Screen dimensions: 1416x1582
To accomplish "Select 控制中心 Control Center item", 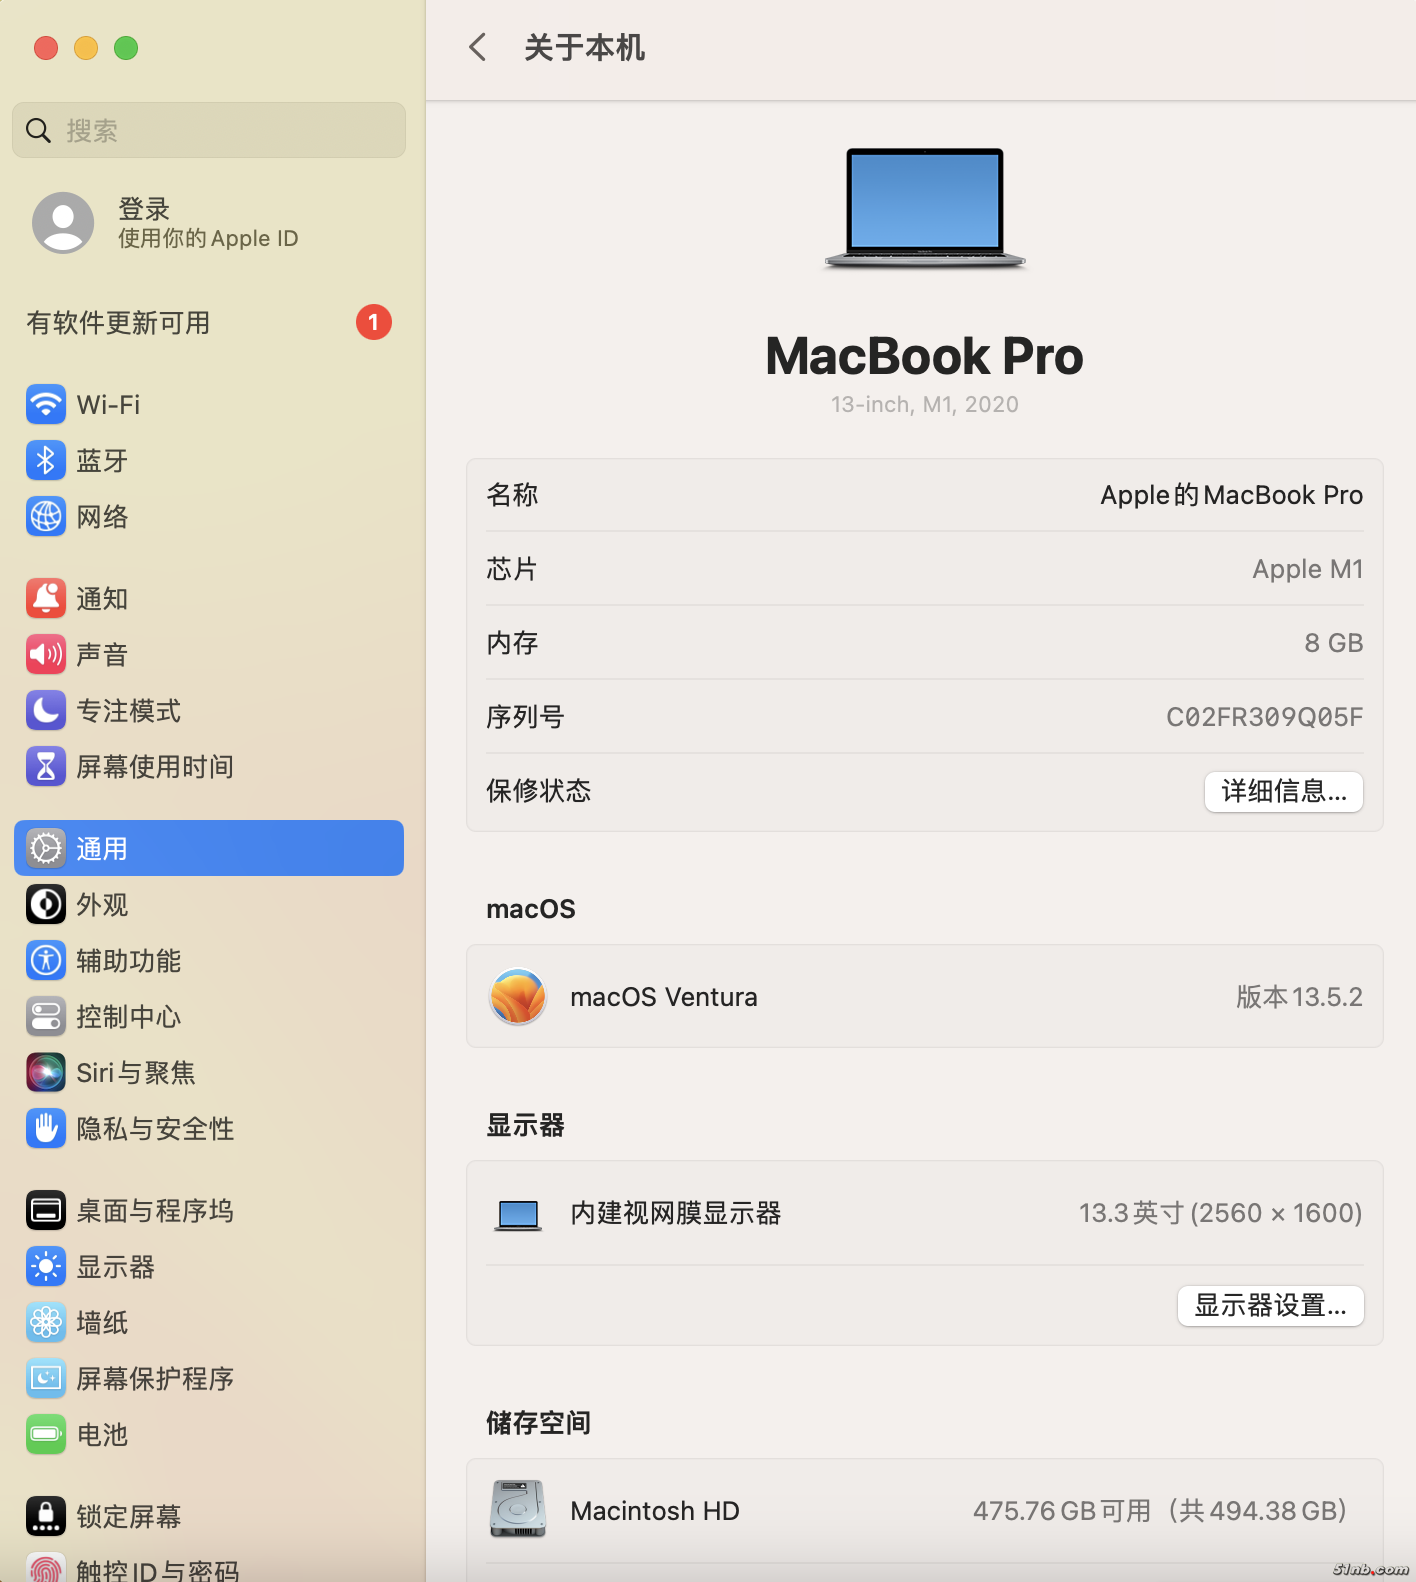I will [128, 1017].
